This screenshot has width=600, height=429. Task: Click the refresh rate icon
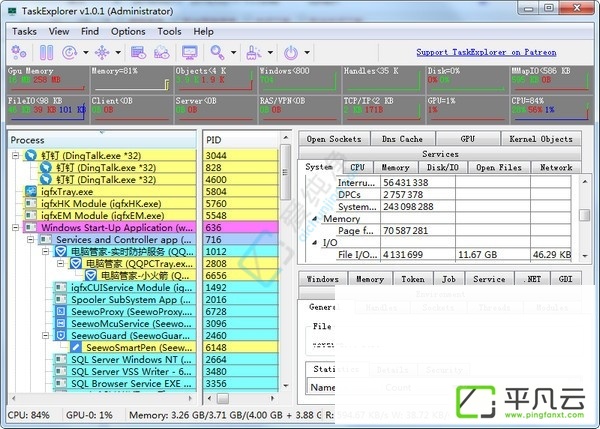click(69, 52)
